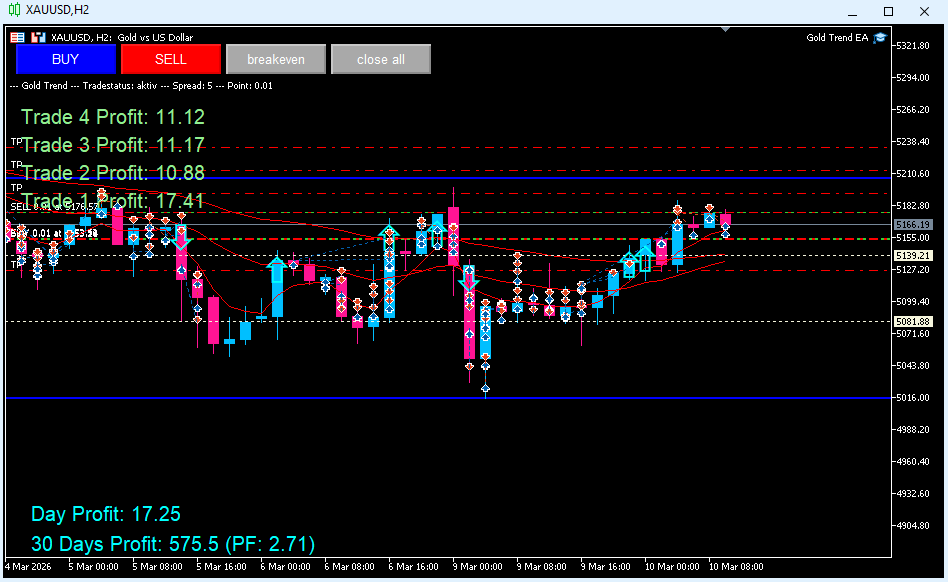The width and height of the screenshot is (948, 582).
Task: Click the green candlestick icon in title bar
Action: tap(14, 10)
